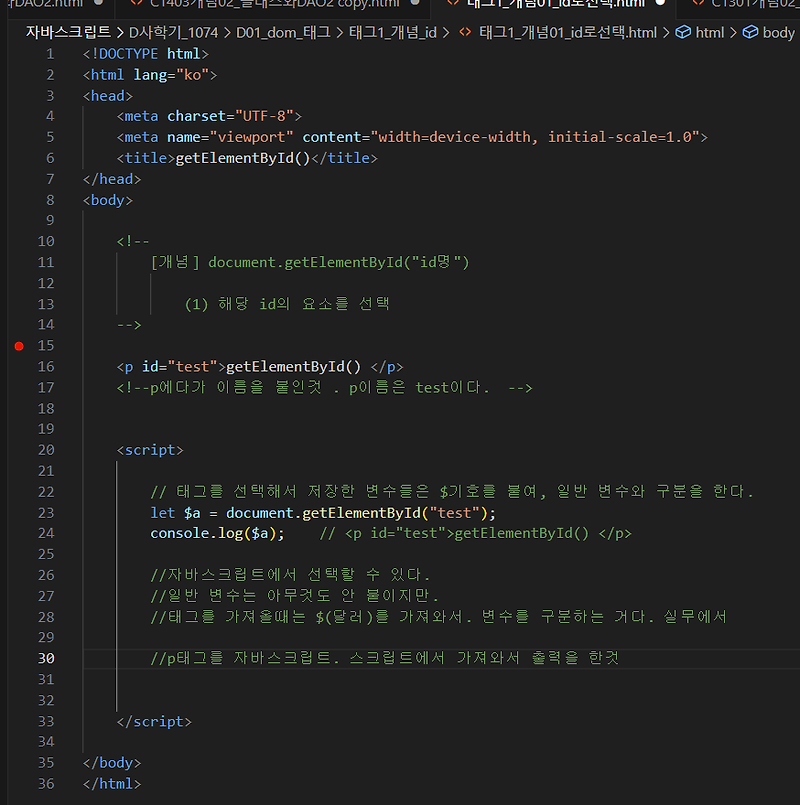Click the file icon on CT403 copy tab
Viewport: 800px width, 805px height.
[x=136, y=6]
